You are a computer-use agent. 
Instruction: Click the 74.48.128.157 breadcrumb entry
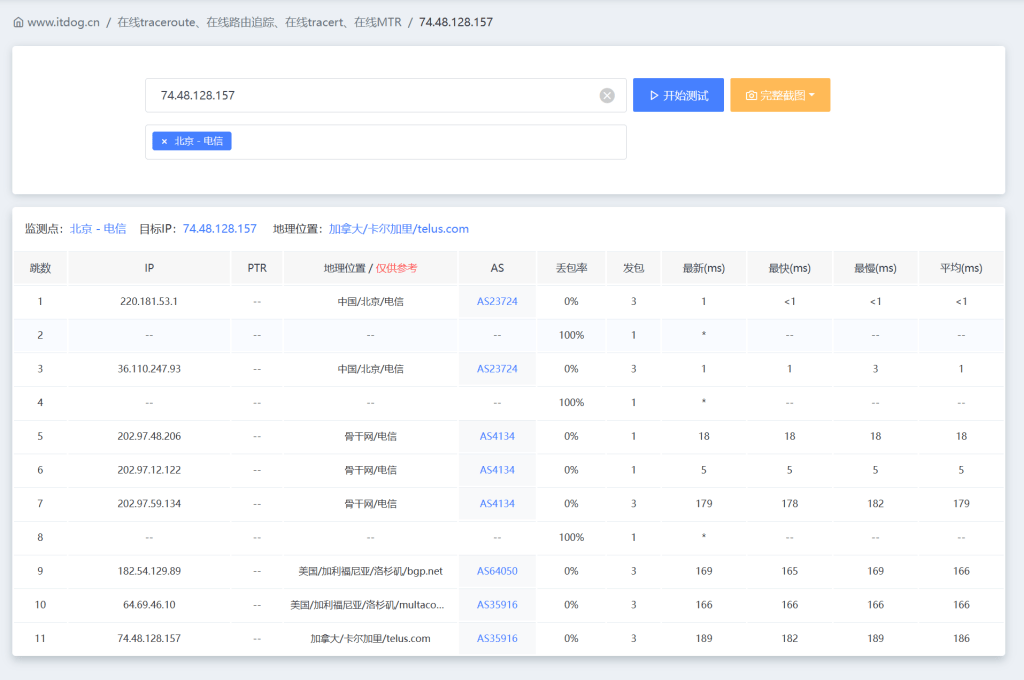[456, 22]
